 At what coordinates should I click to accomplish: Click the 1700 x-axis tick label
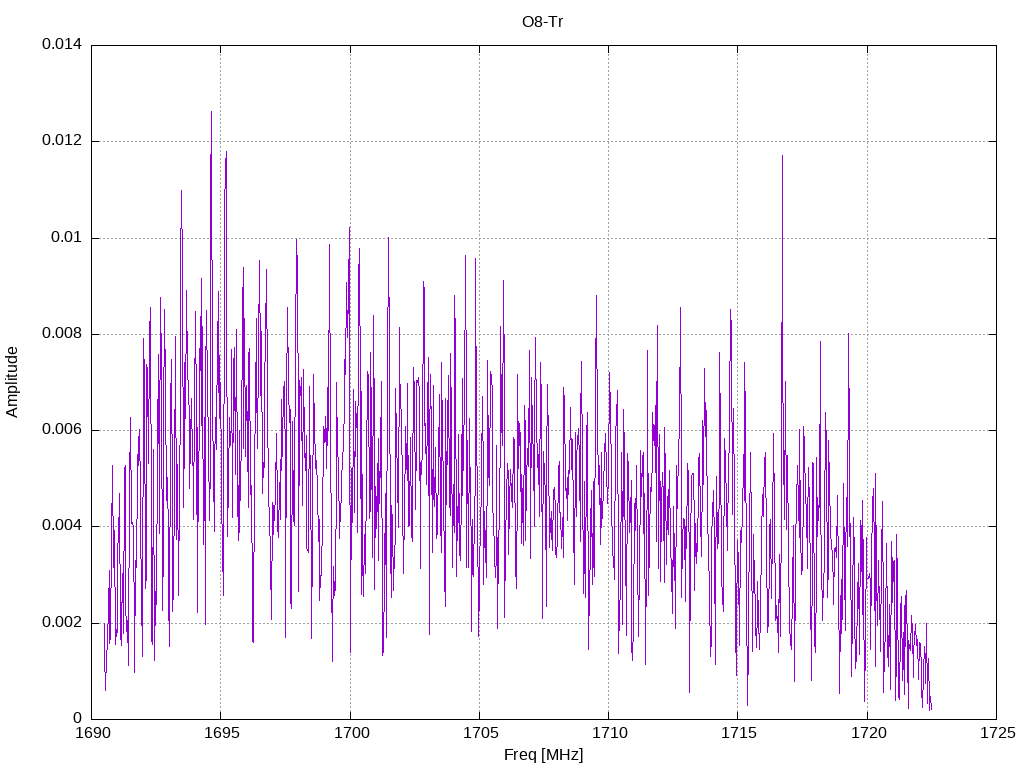[x=351, y=733]
